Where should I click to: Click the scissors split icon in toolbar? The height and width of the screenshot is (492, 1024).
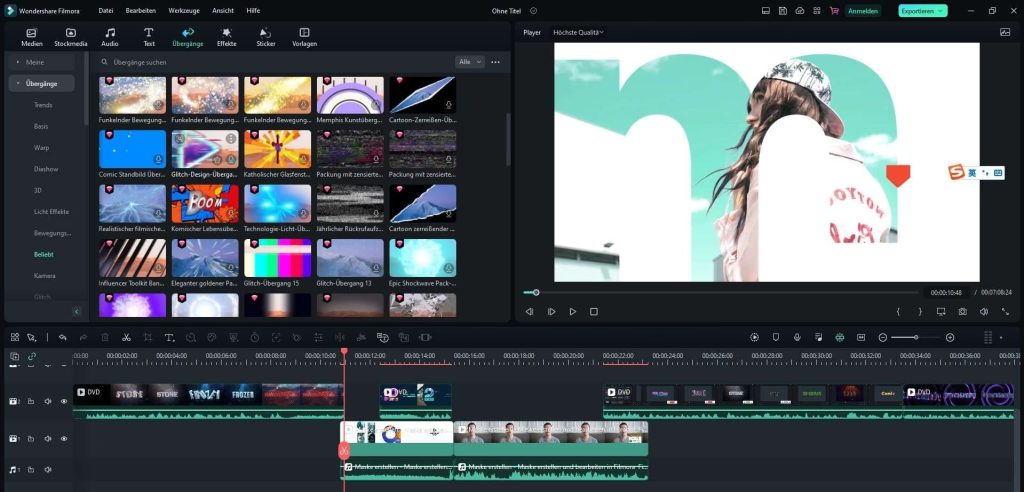(127, 337)
